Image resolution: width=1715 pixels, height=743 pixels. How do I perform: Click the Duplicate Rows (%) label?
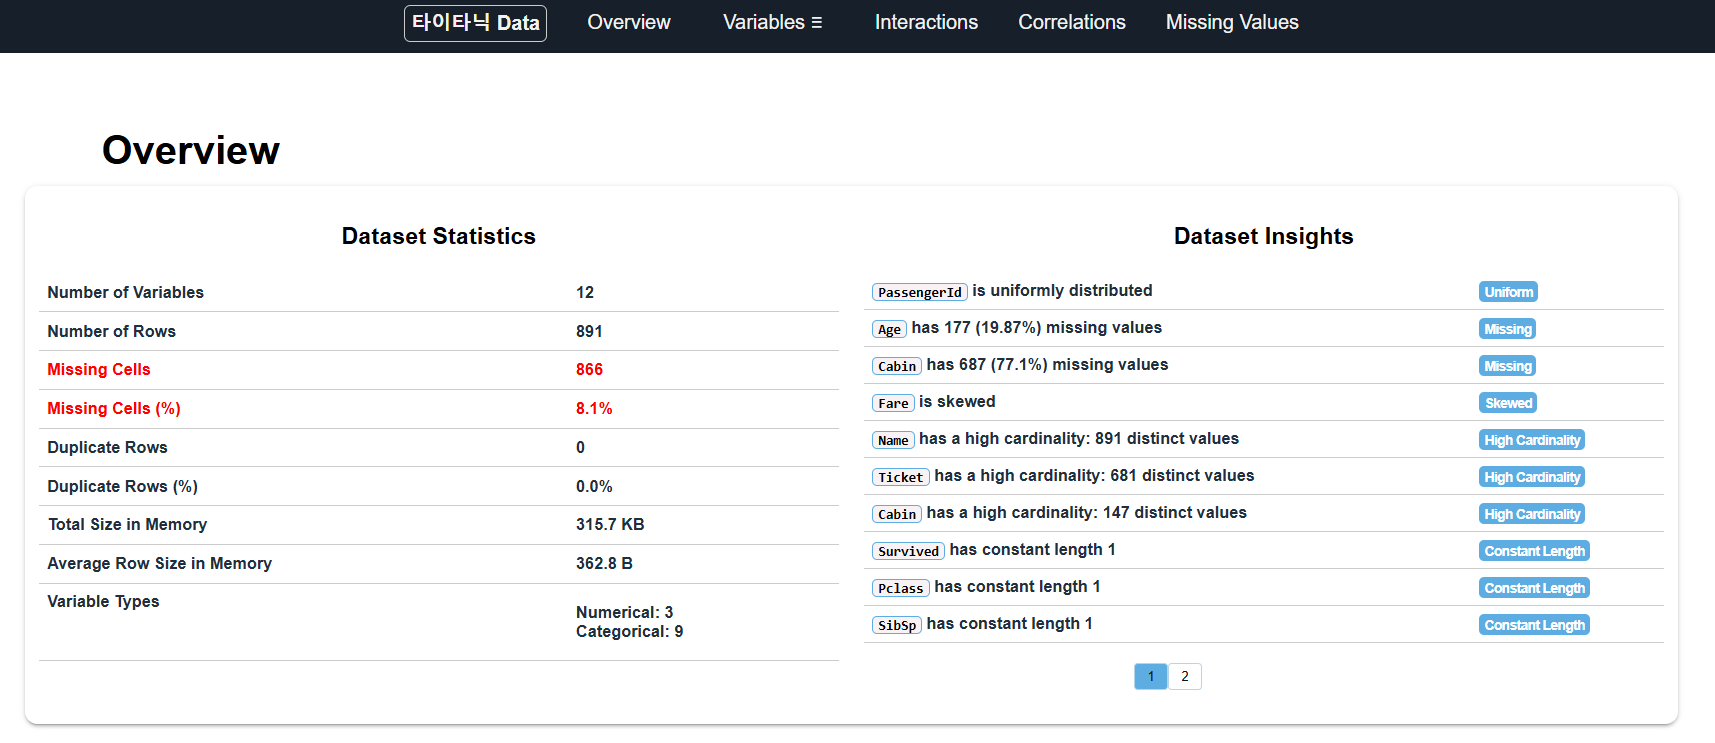(x=122, y=487)
